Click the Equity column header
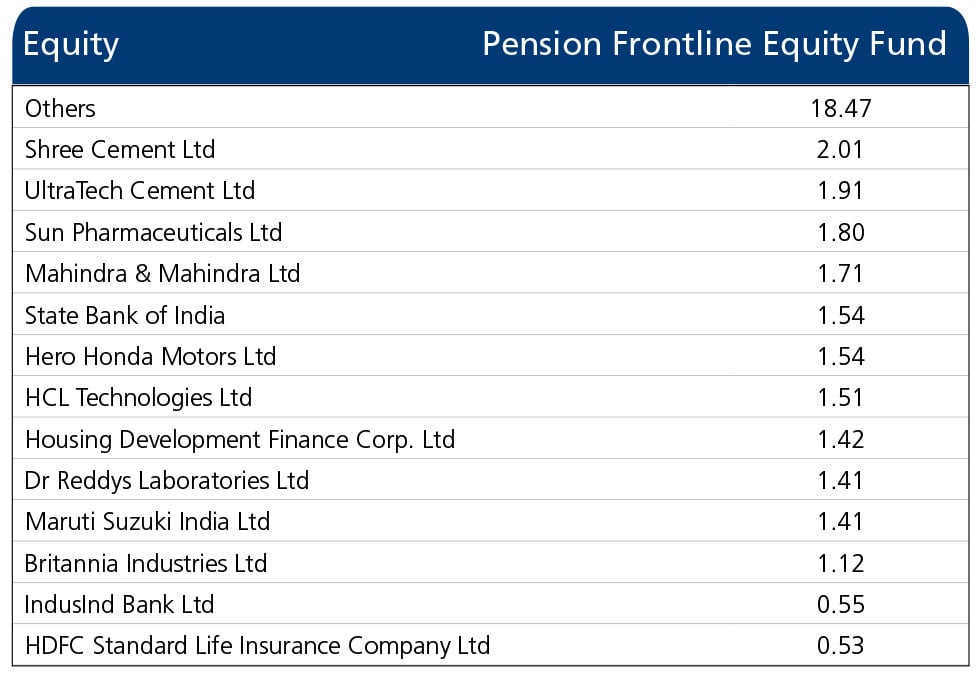 point(71,44)
